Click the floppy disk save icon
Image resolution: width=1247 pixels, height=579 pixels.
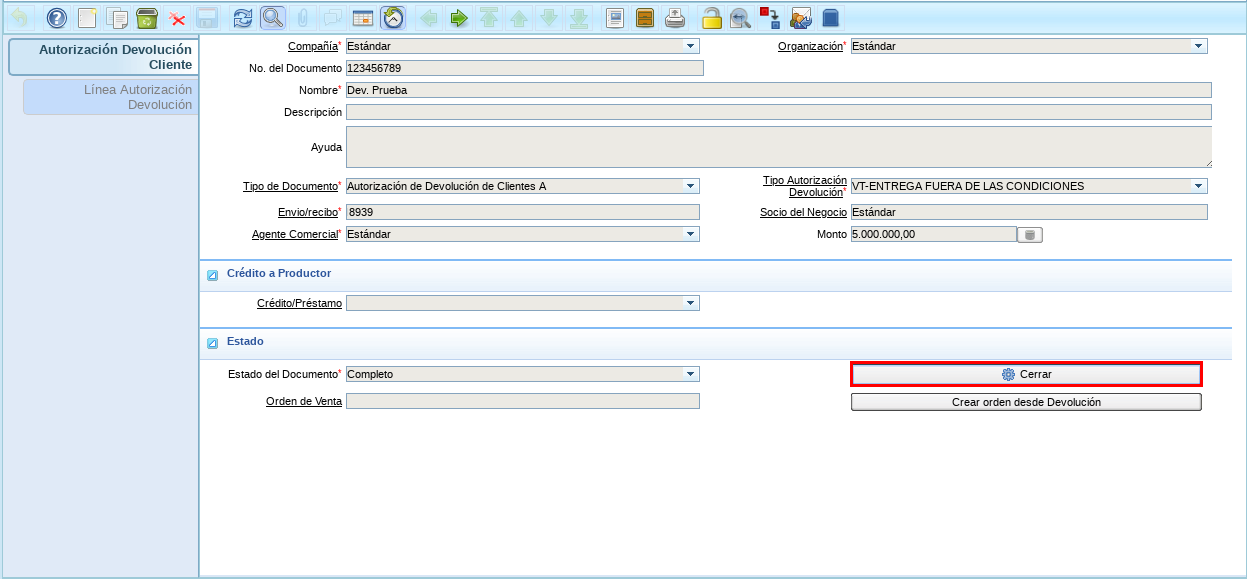coord(207,18)
